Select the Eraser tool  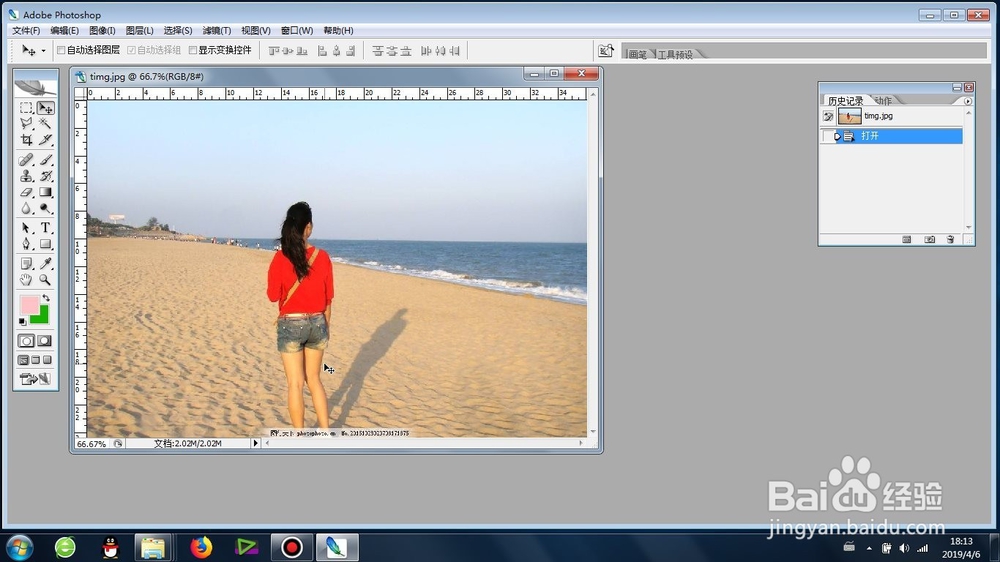point(26,191)
